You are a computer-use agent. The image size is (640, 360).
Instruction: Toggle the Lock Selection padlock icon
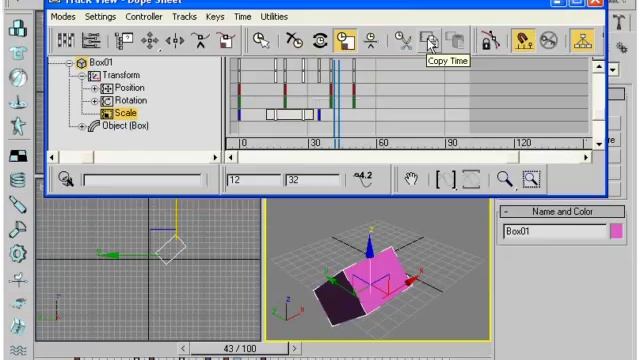click(x=490, y=40)
